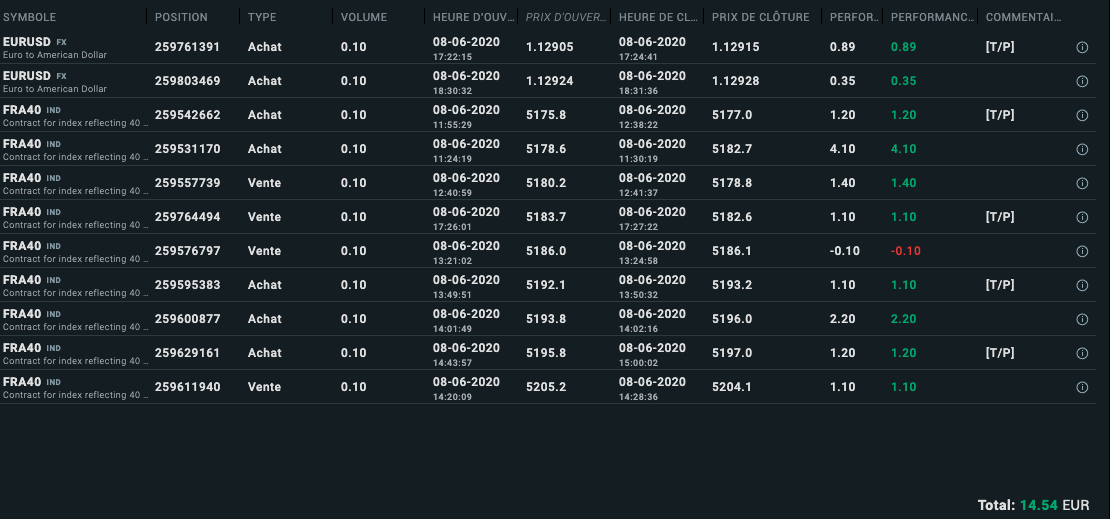Open info icon for losing position 259576797

click(1082, 252)
